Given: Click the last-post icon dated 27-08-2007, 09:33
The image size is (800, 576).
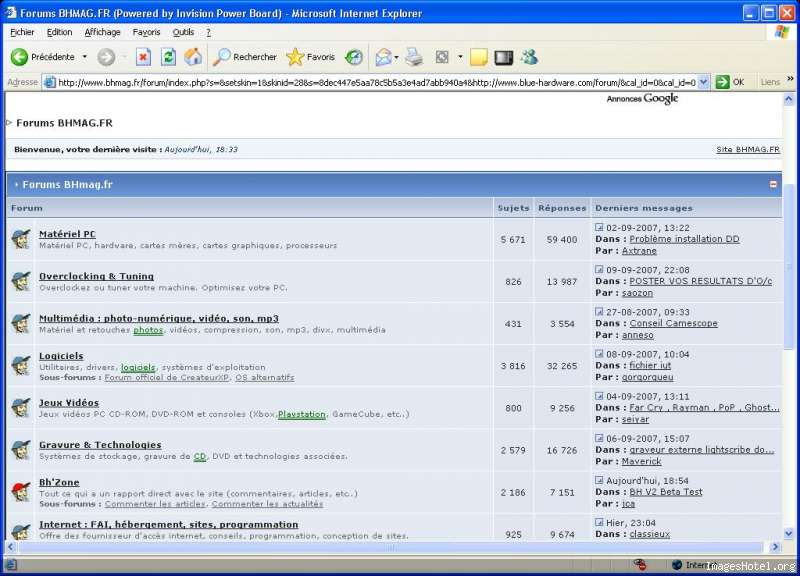Looking at the screenshot, I should (599, 311).
